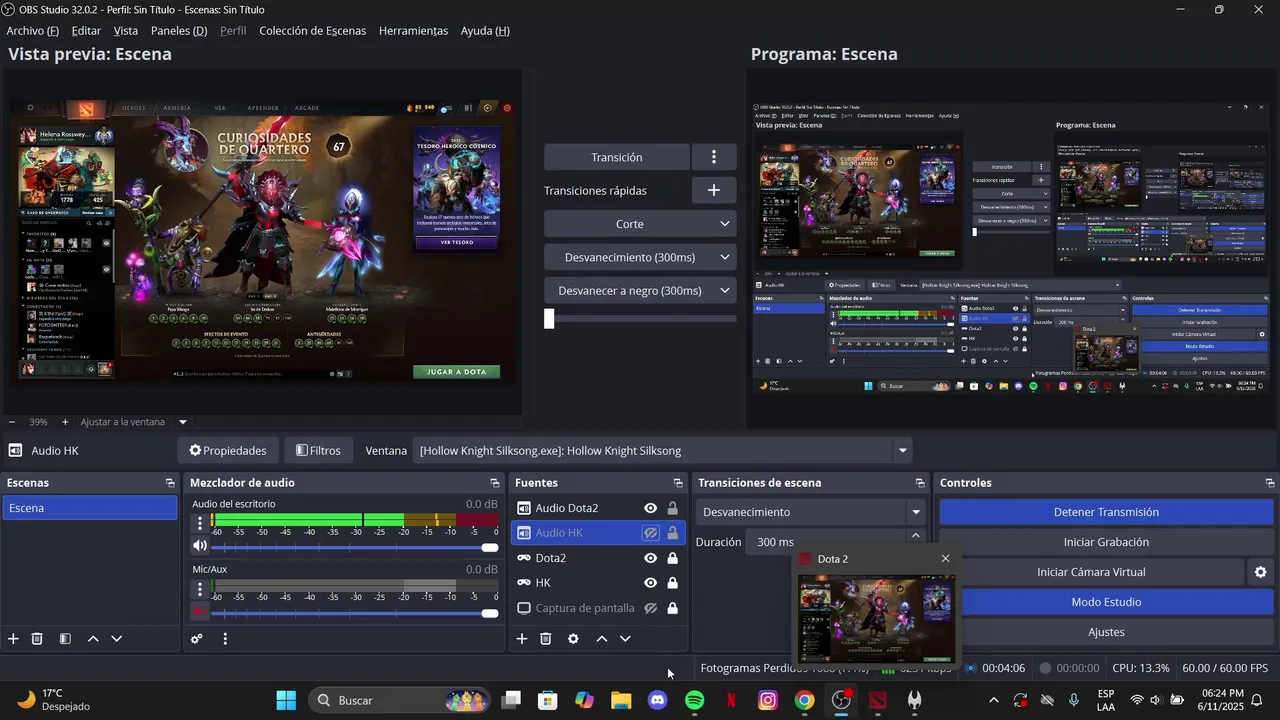Show the Captura de pantalla source
Screen dimensions: 1280x720
651,608
